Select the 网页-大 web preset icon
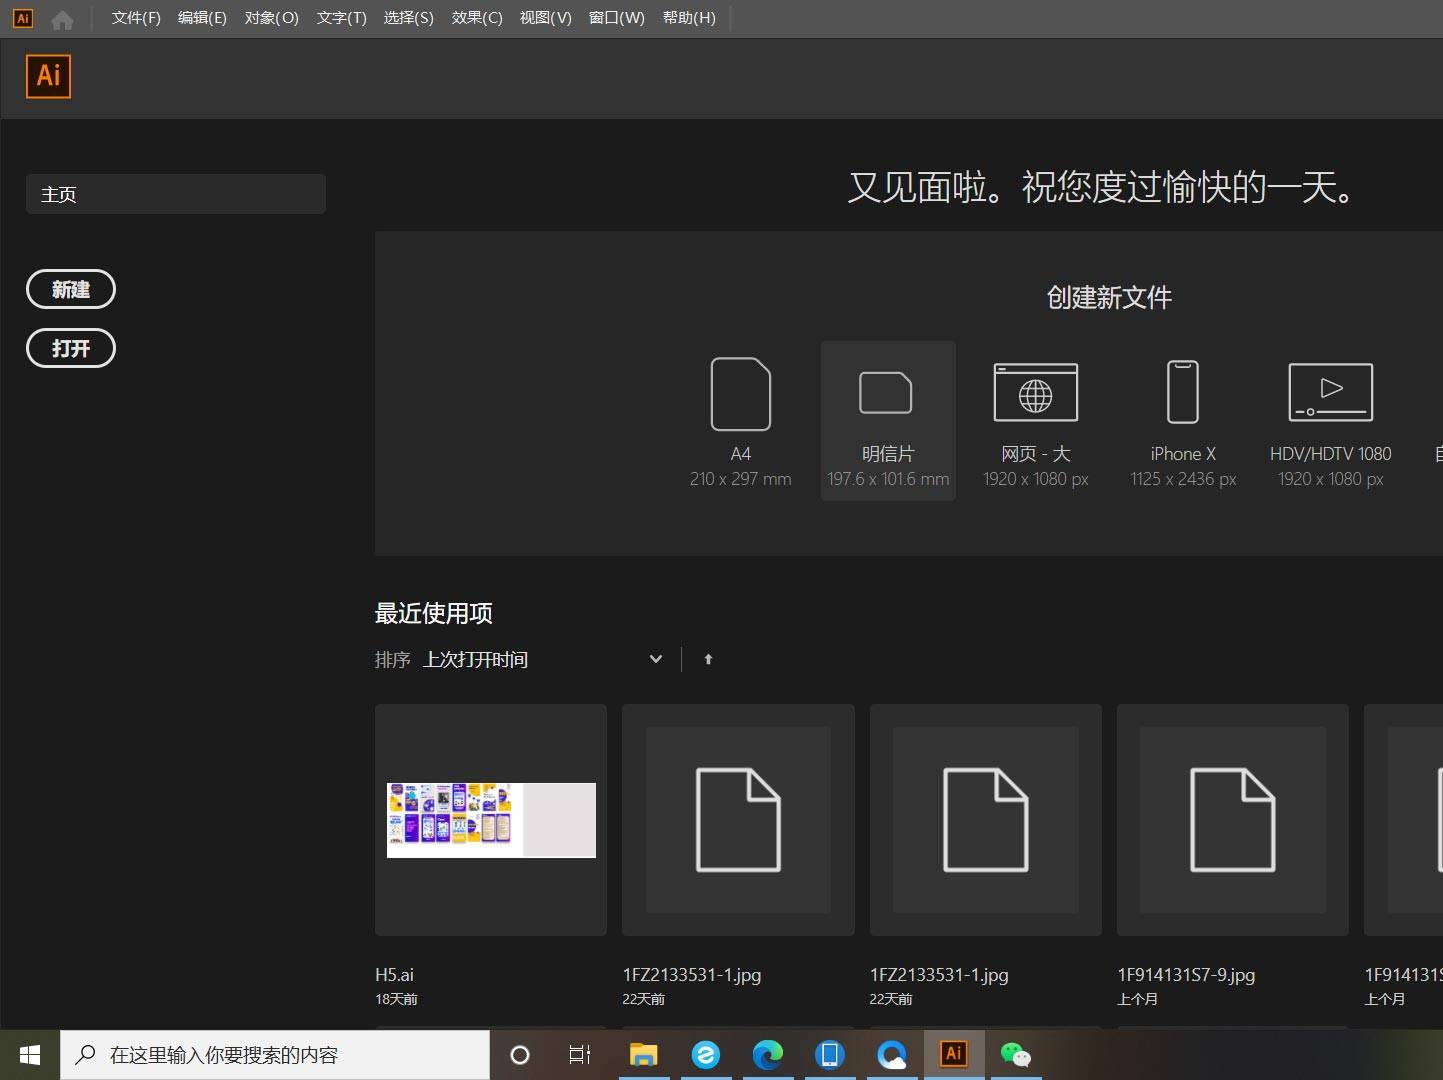 [1035, 393]
